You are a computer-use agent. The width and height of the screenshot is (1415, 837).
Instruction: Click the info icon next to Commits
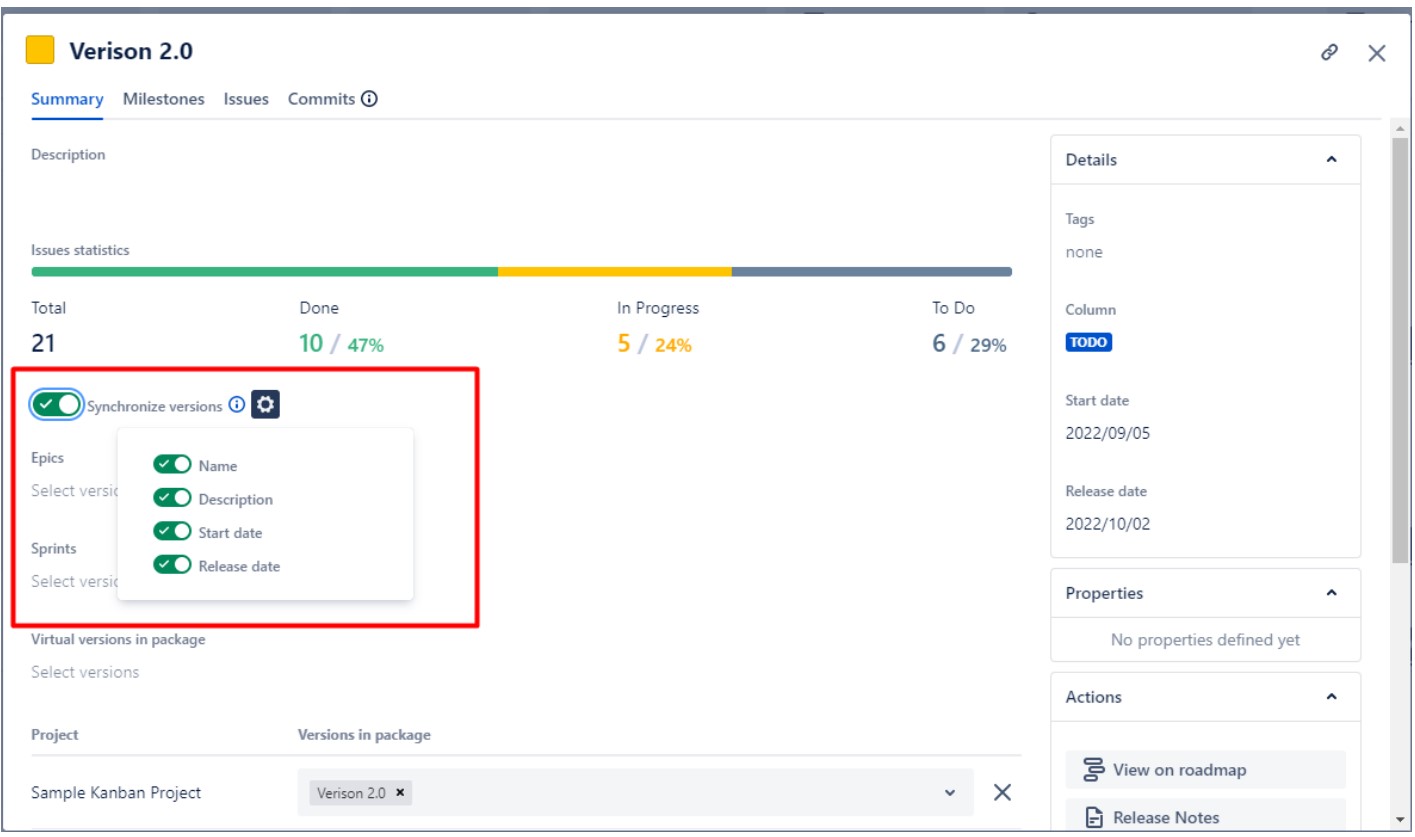click(x=369, y=99)
